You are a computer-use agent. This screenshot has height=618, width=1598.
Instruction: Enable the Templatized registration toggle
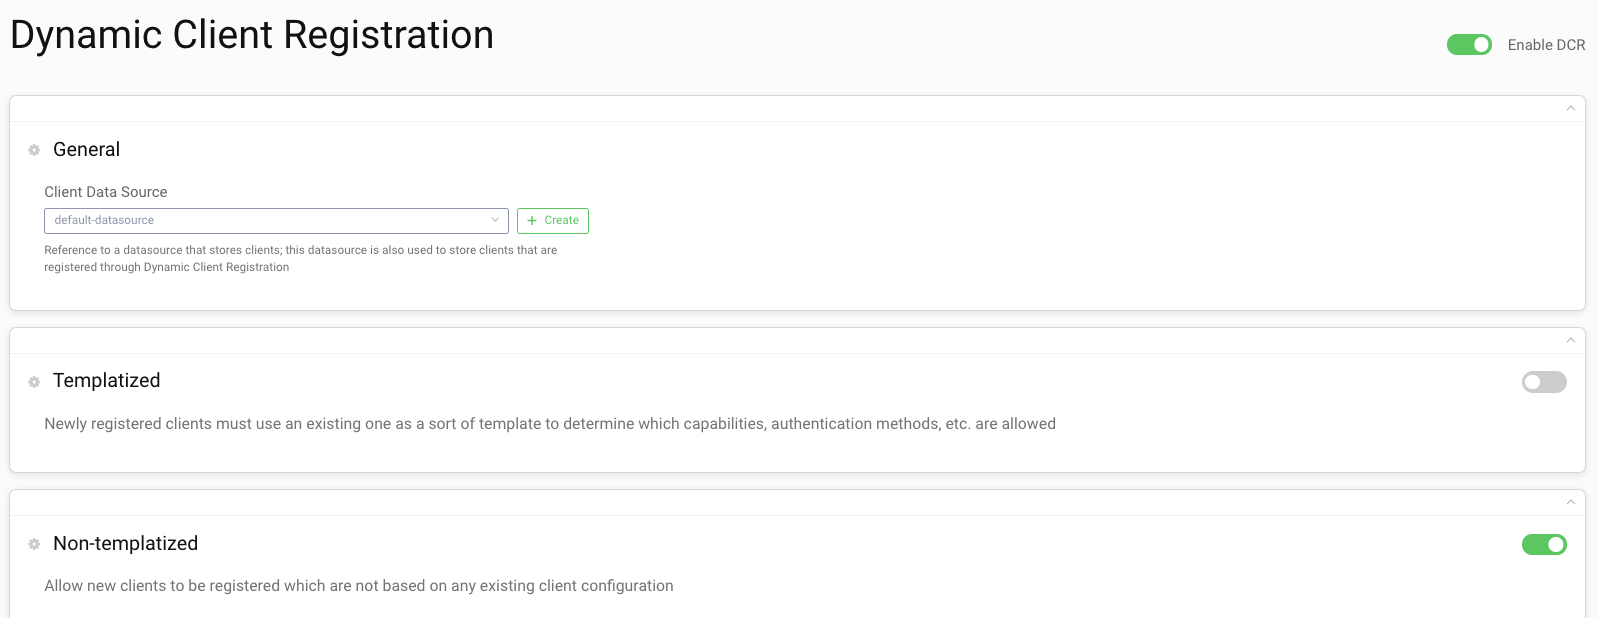pyautogui.click(x=1543, y=382)
